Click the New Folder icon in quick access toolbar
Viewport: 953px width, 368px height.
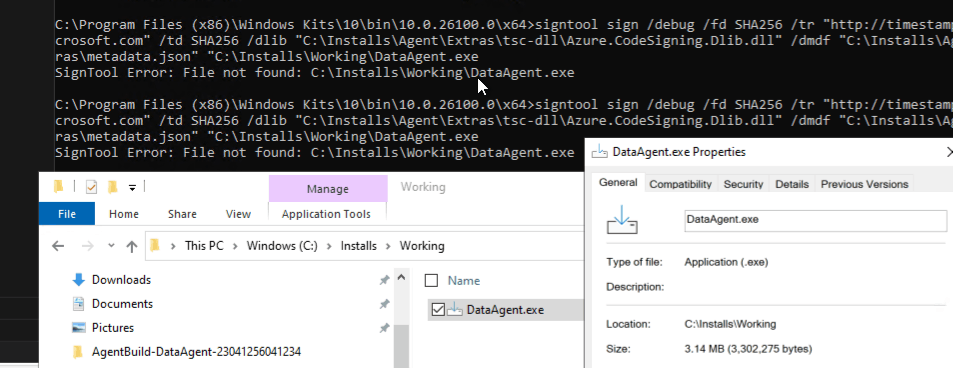point(112,187)
